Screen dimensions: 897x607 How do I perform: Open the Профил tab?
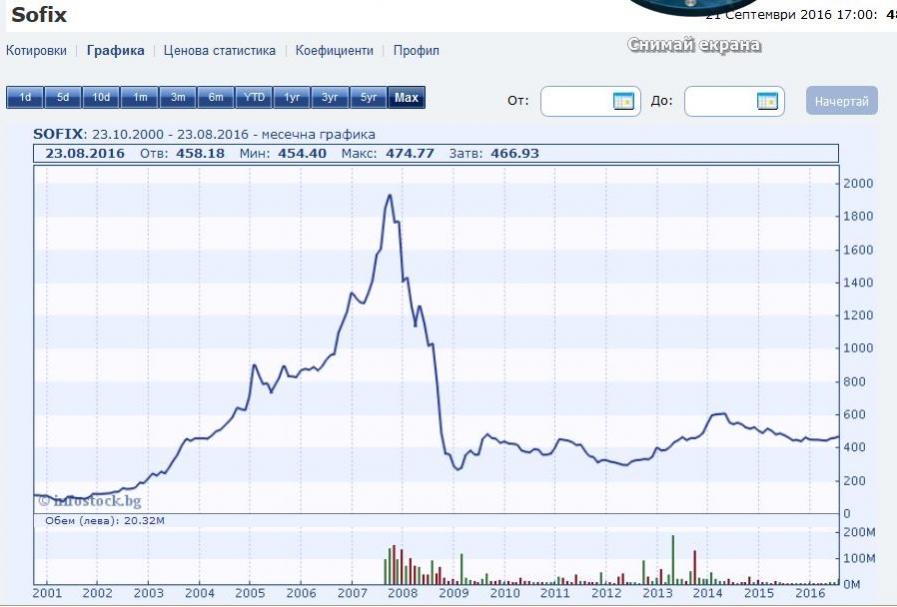click(x=416, y=50)
